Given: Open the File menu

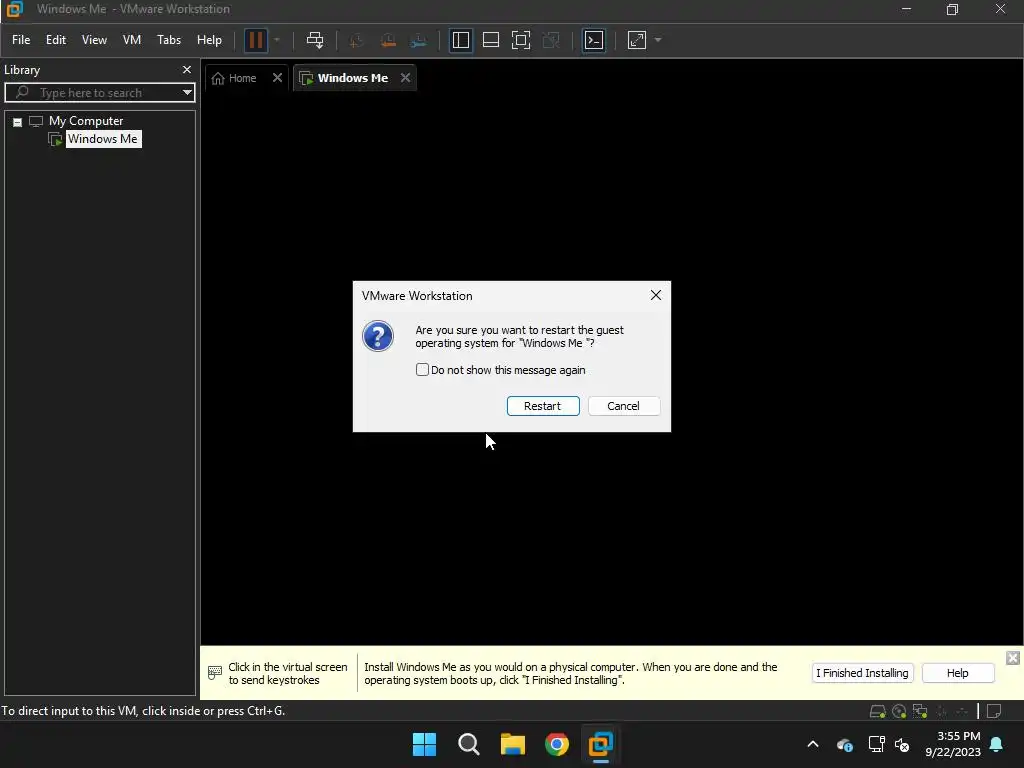Looking at the screenshot, I should pyautogui.click(x=21, y=40).
